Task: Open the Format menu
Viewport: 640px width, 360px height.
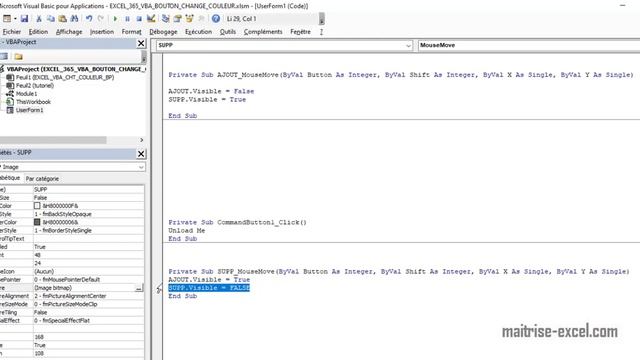Action: 131,32
